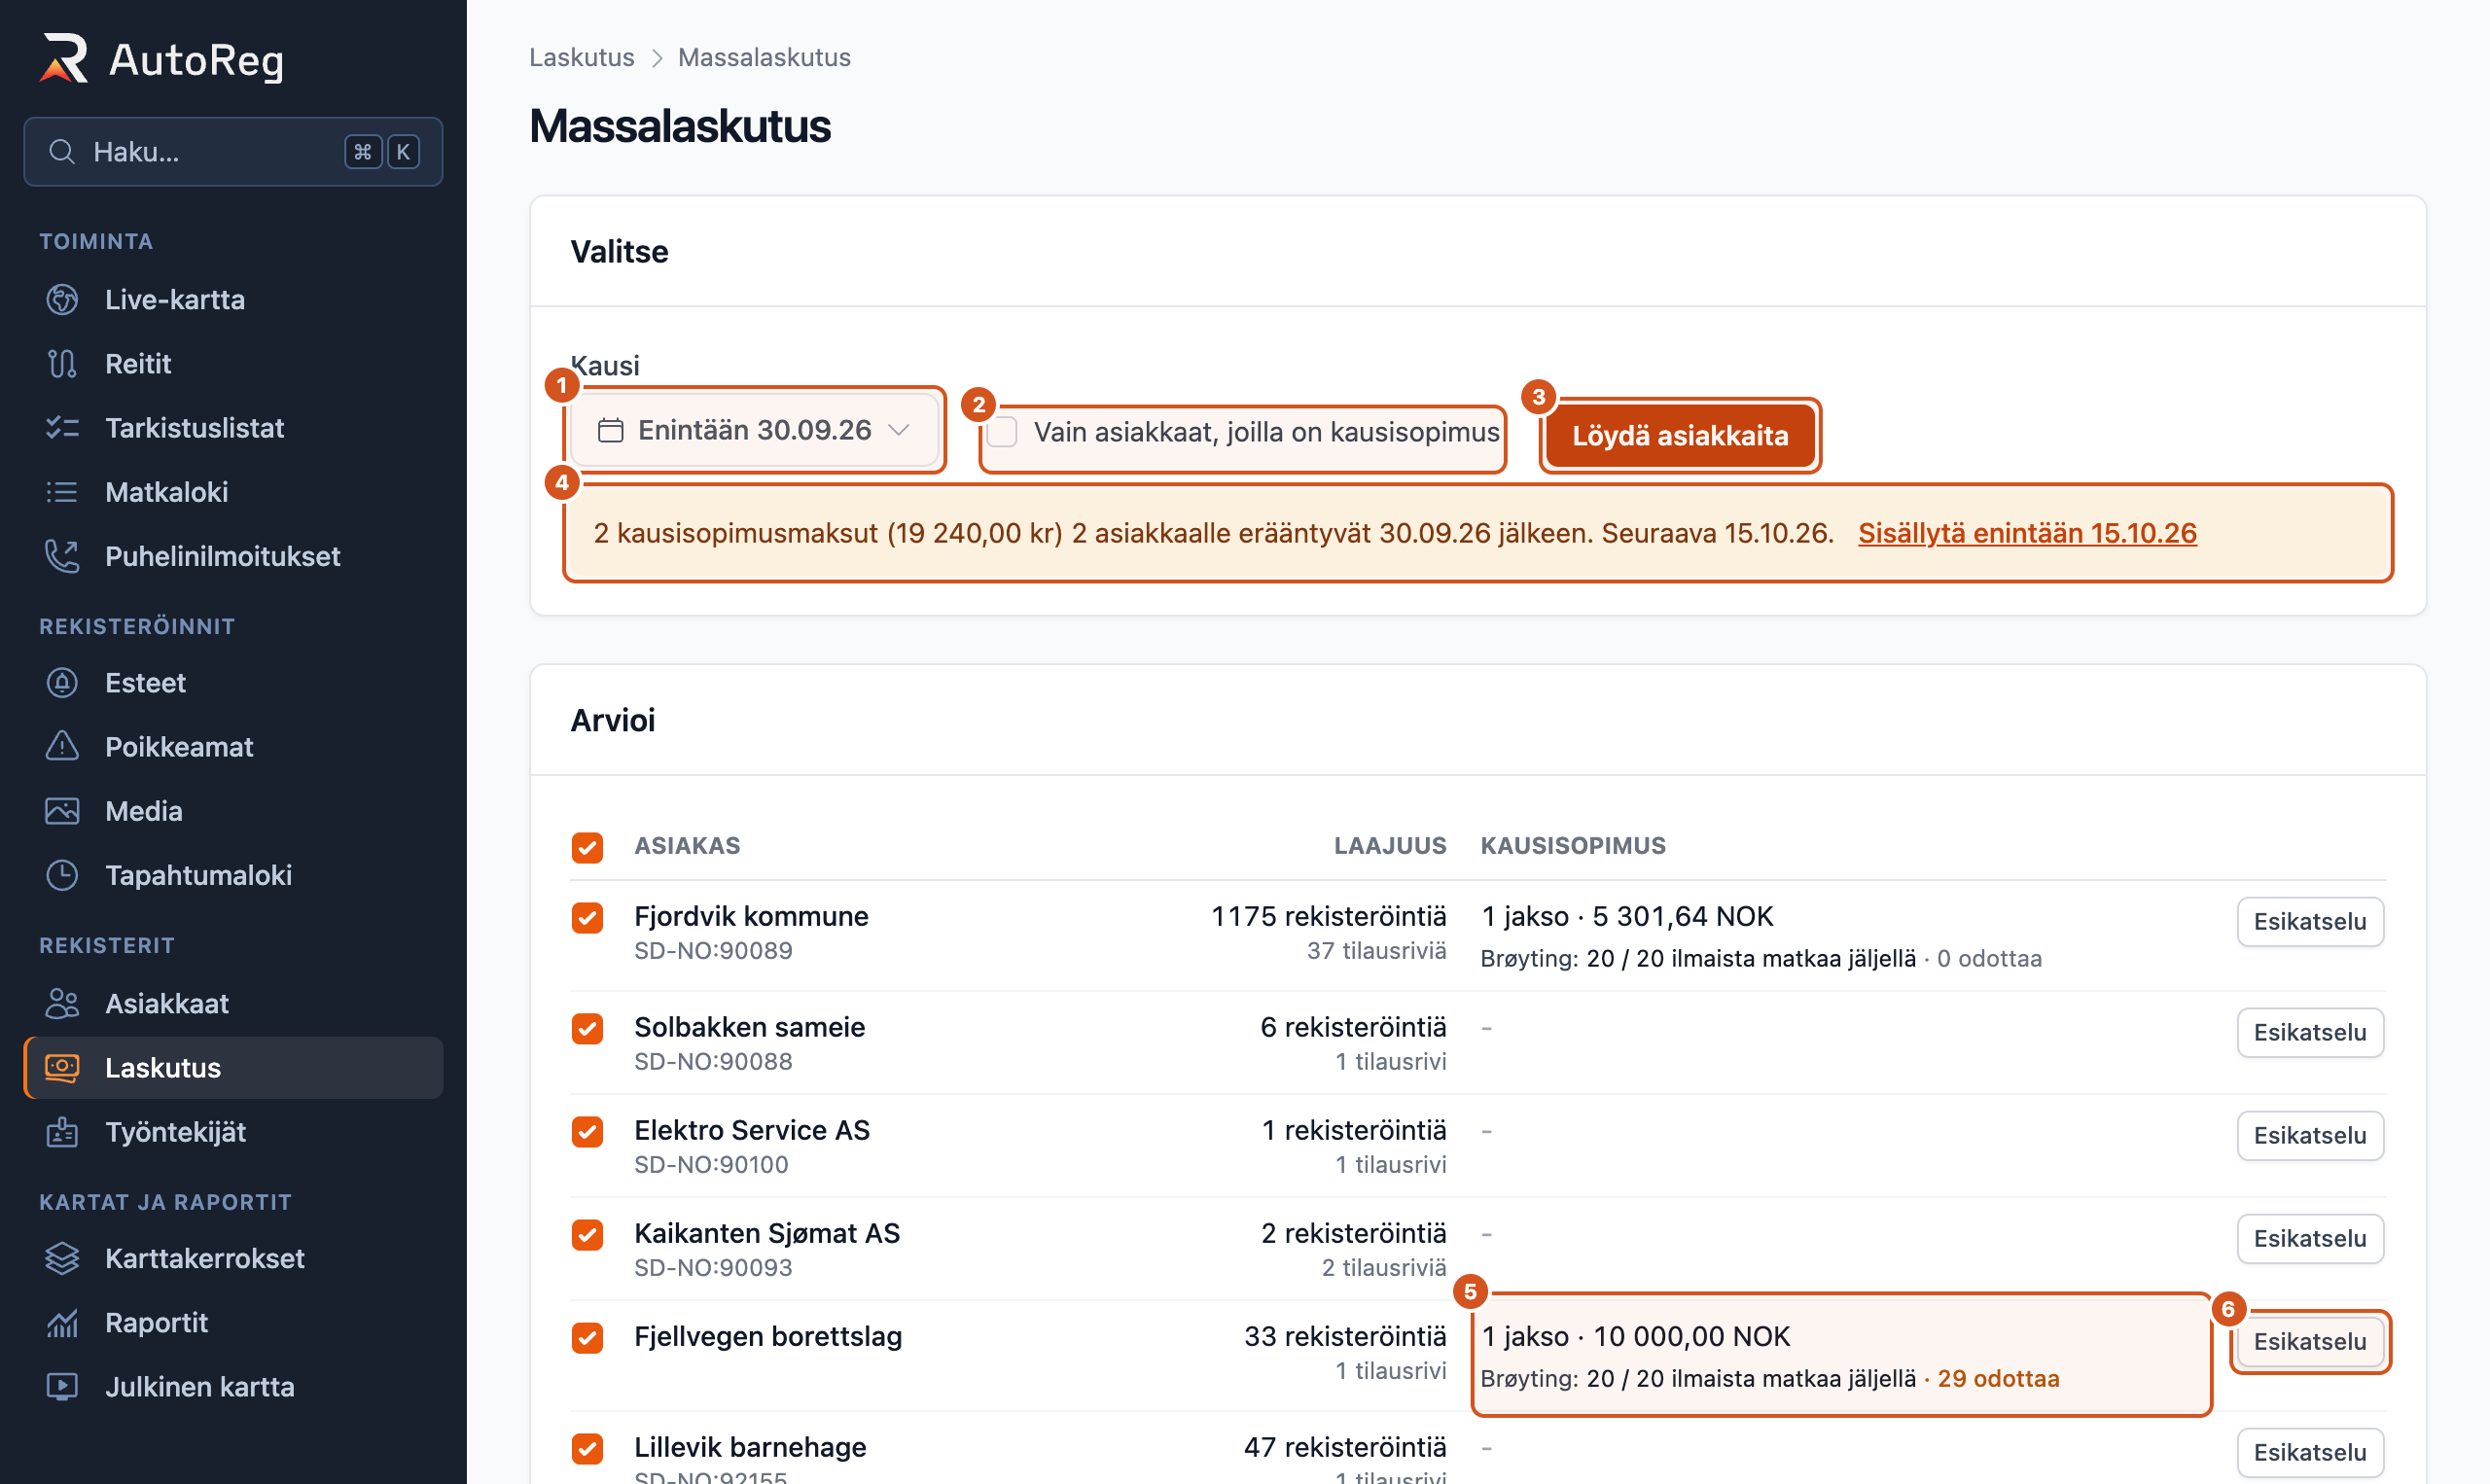The height and width of the screenshot is (1484, 2490).
Task: Click the Työntekijät badge icon
Action: tap(62, 1132)
